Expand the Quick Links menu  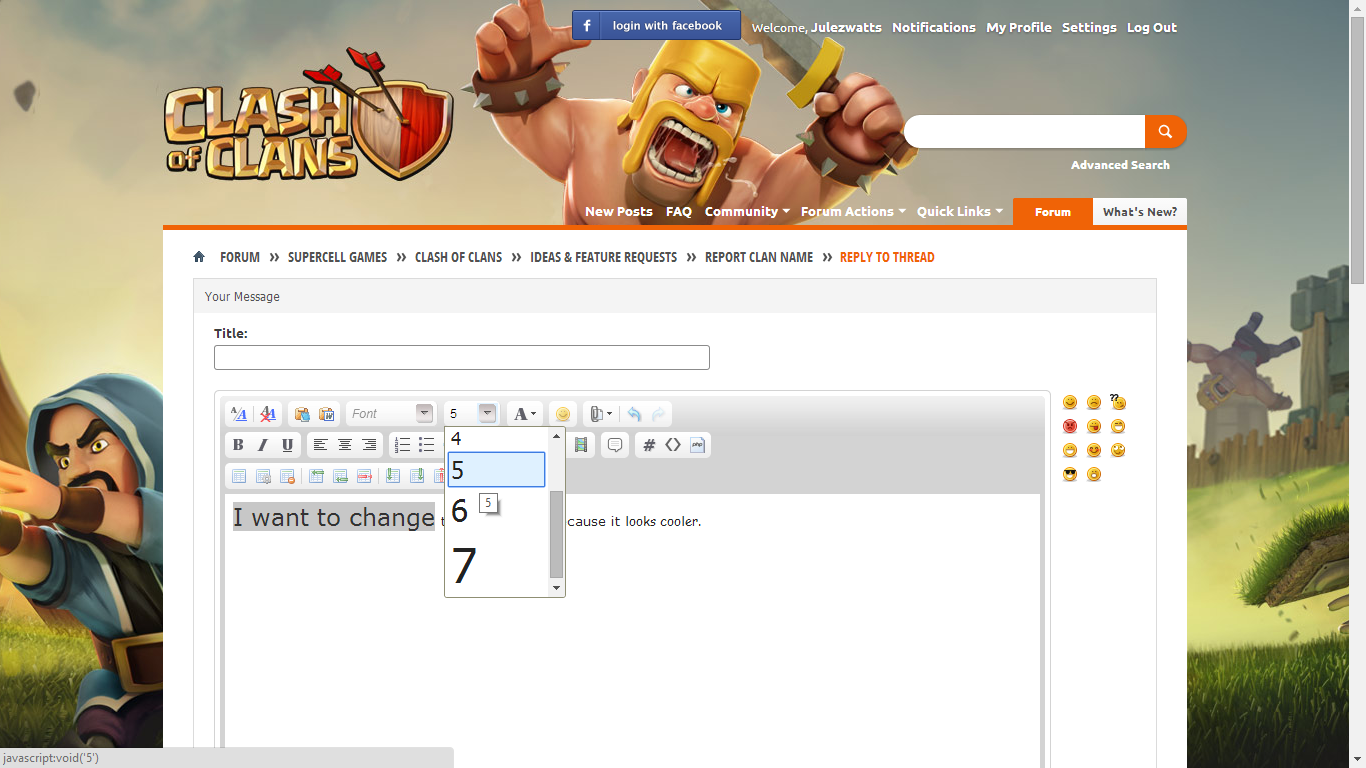[960, 211]
